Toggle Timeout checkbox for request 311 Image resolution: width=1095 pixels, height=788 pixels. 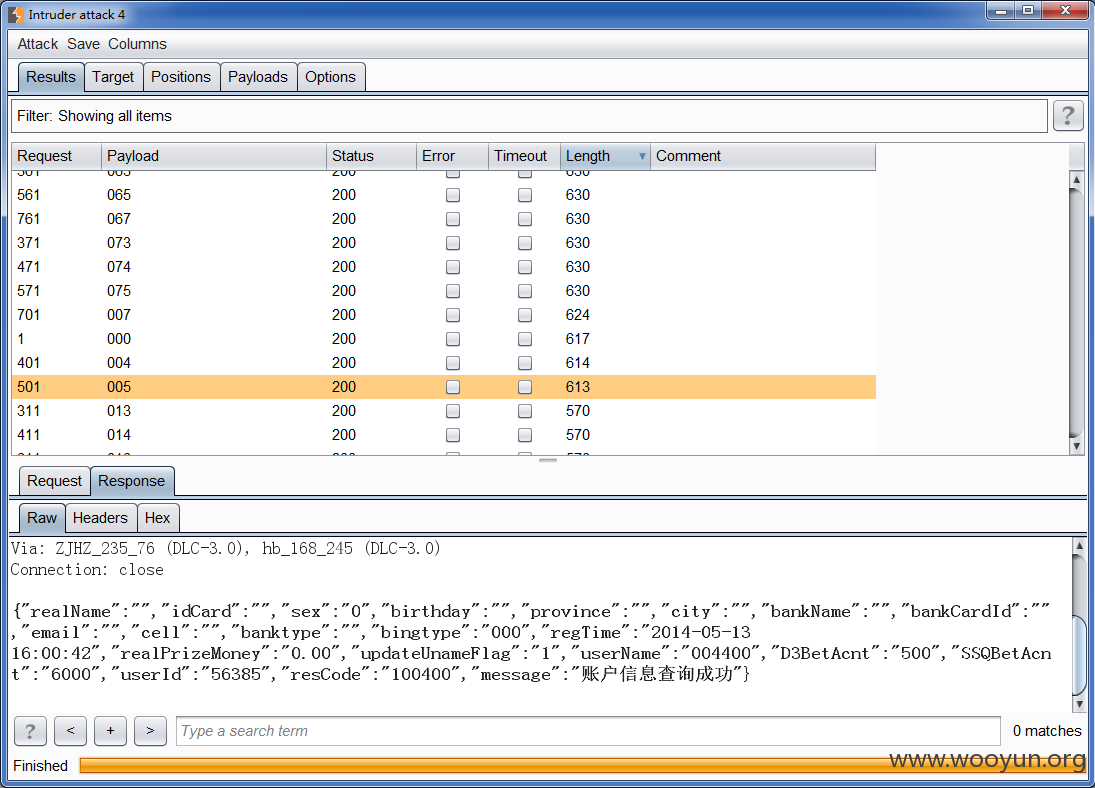pos(524,411)
